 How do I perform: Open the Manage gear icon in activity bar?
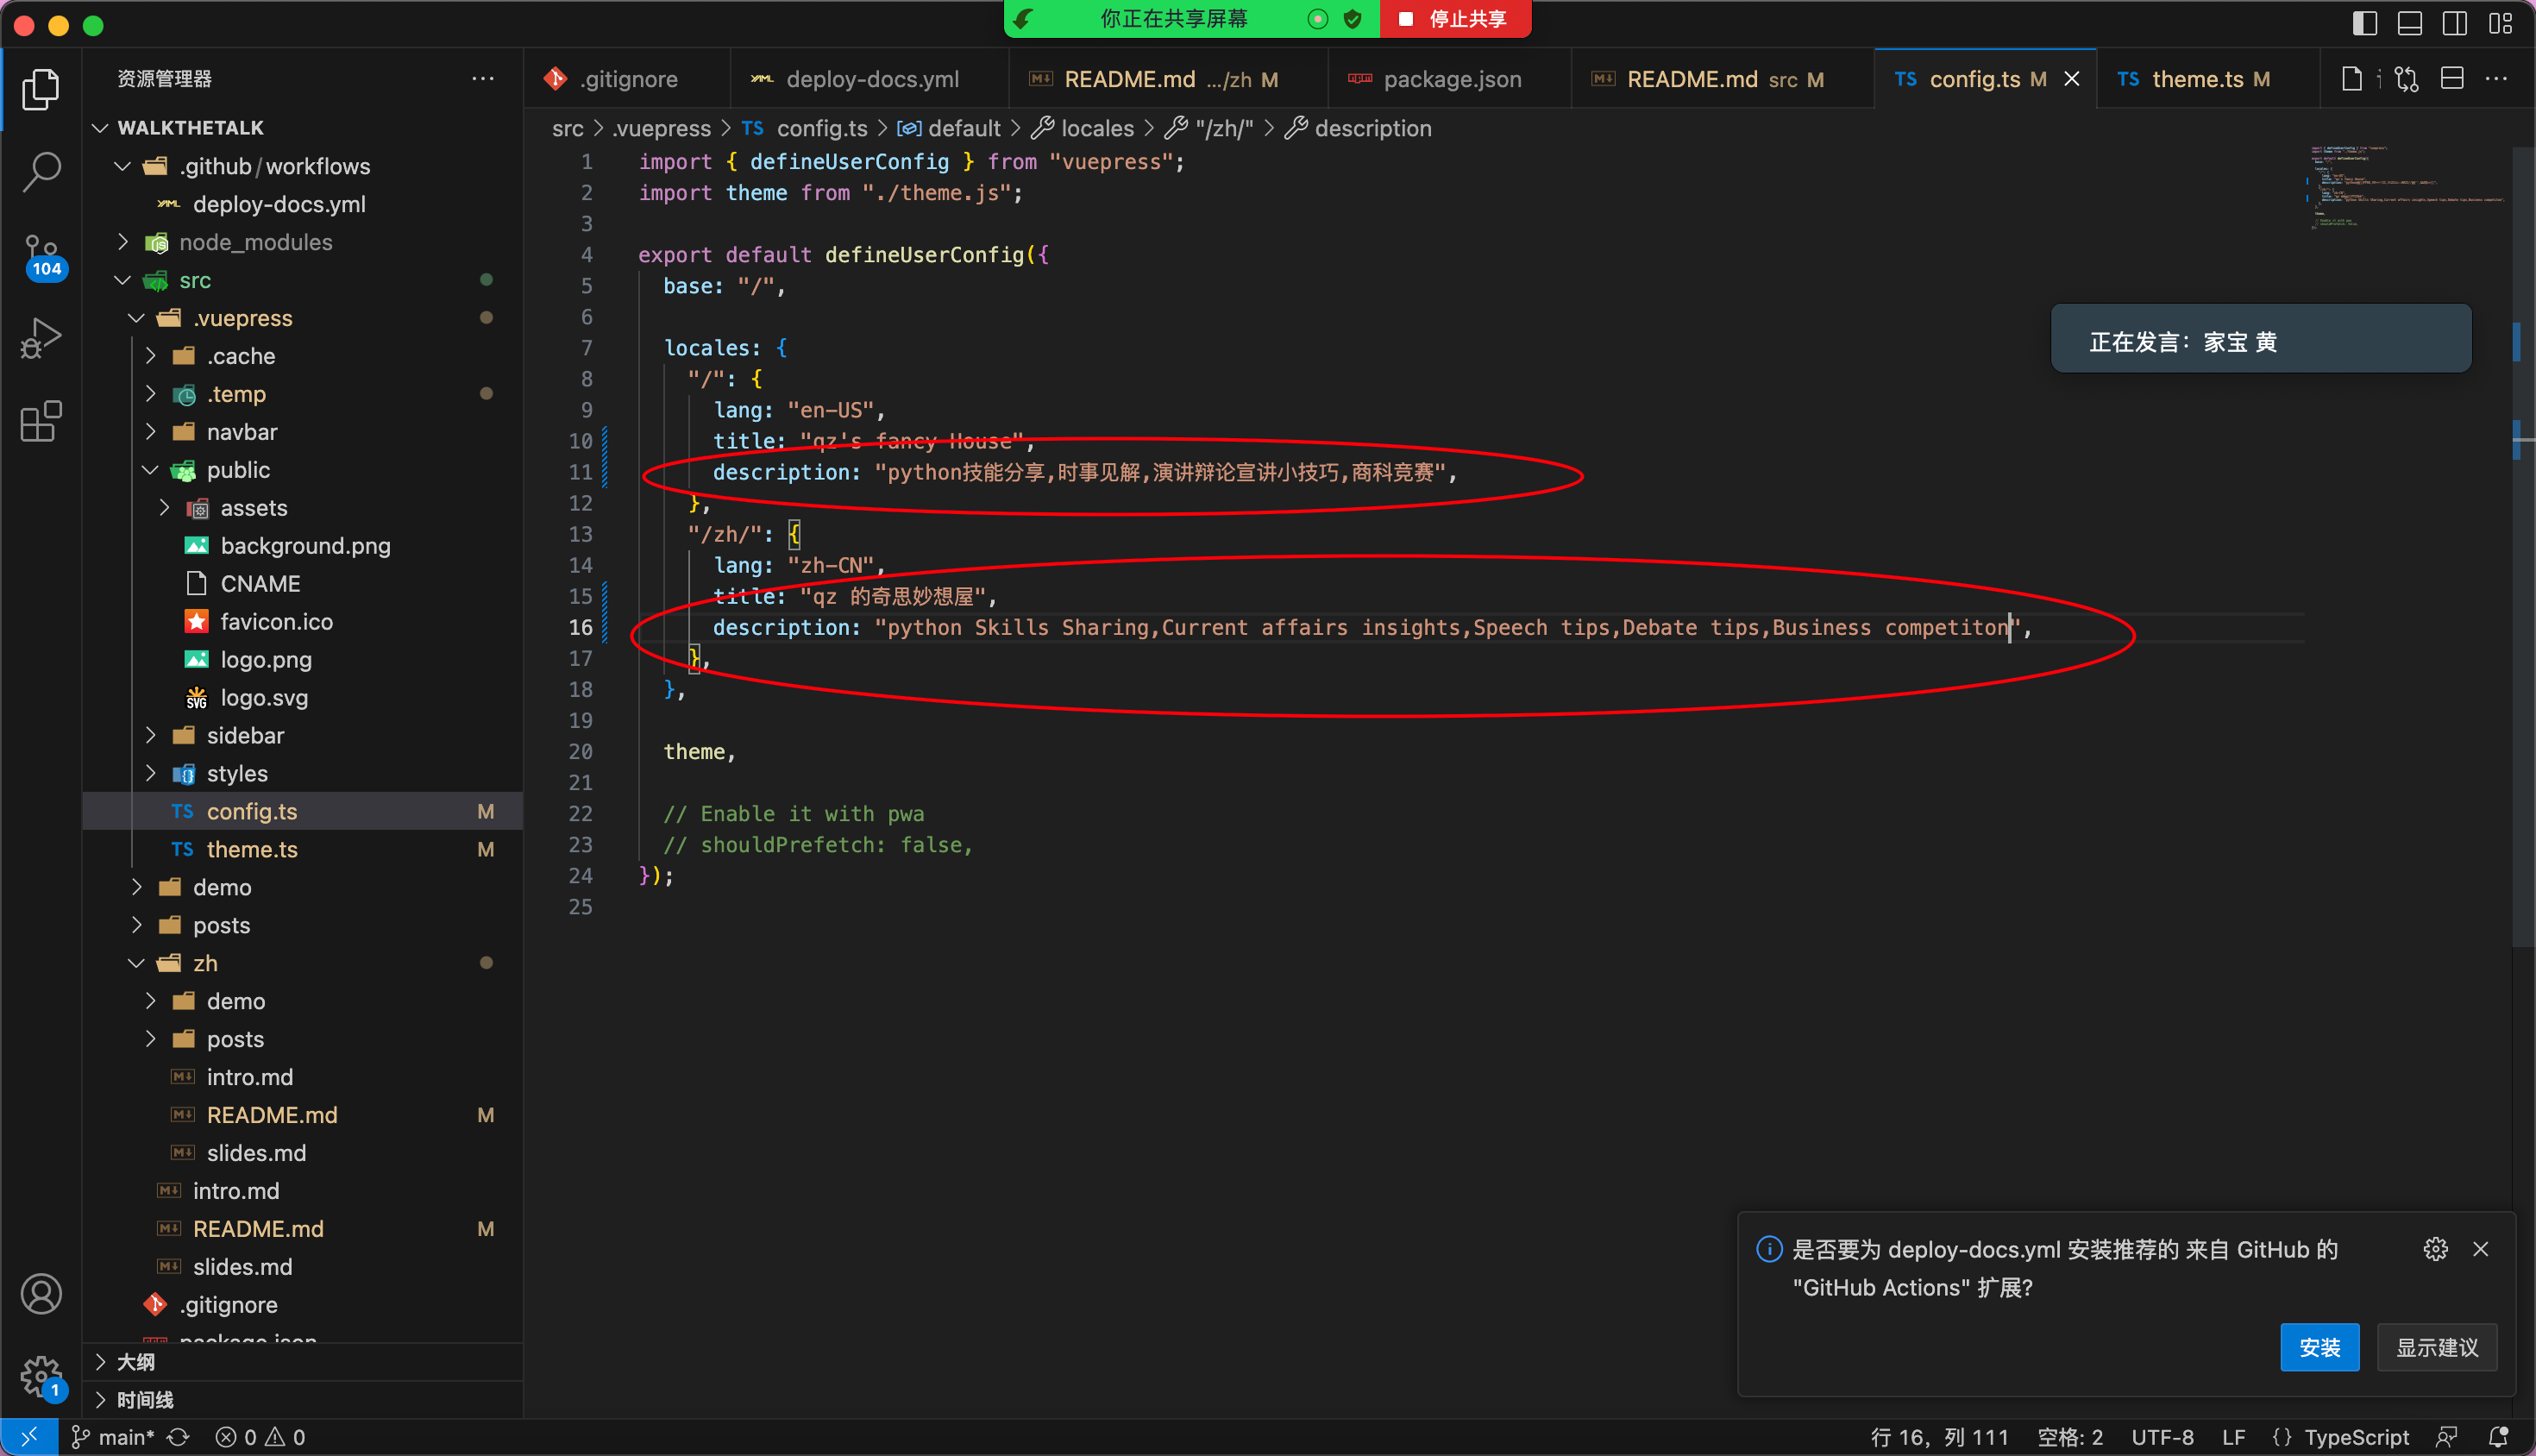click(x=41, y=1377)
